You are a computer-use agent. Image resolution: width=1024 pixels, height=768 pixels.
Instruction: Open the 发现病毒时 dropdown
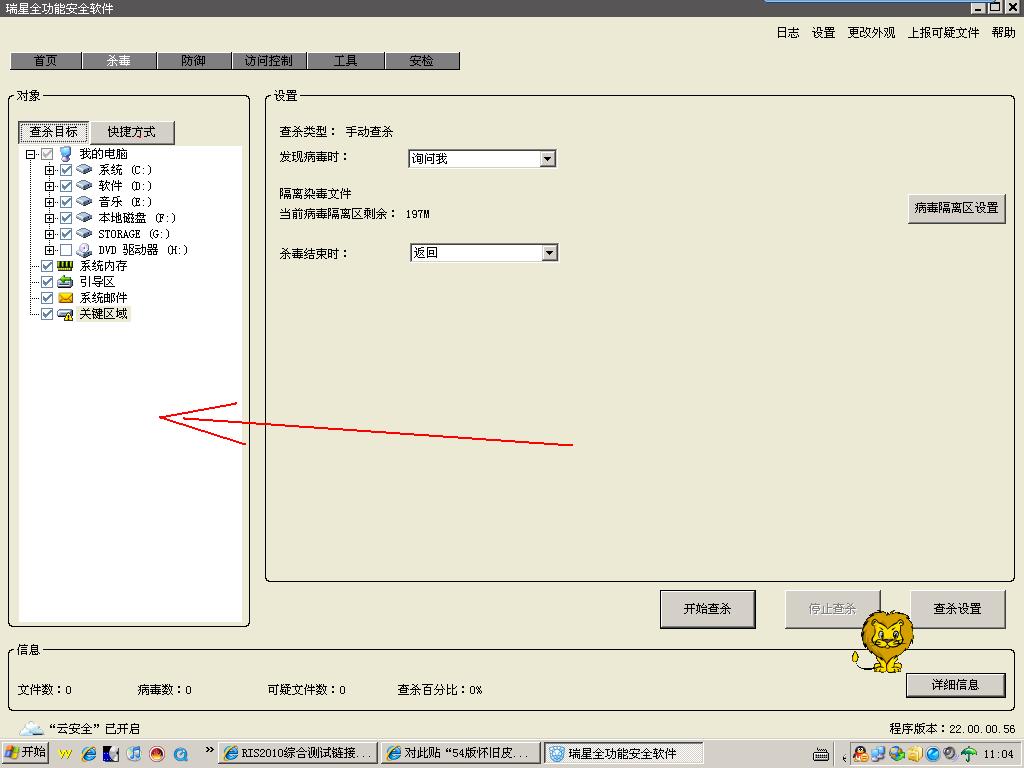548,159
